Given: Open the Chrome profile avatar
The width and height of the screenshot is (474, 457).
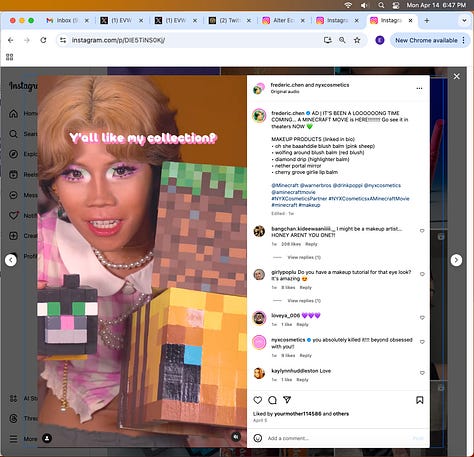Looking at the screenshot, I should pos(380,40).
